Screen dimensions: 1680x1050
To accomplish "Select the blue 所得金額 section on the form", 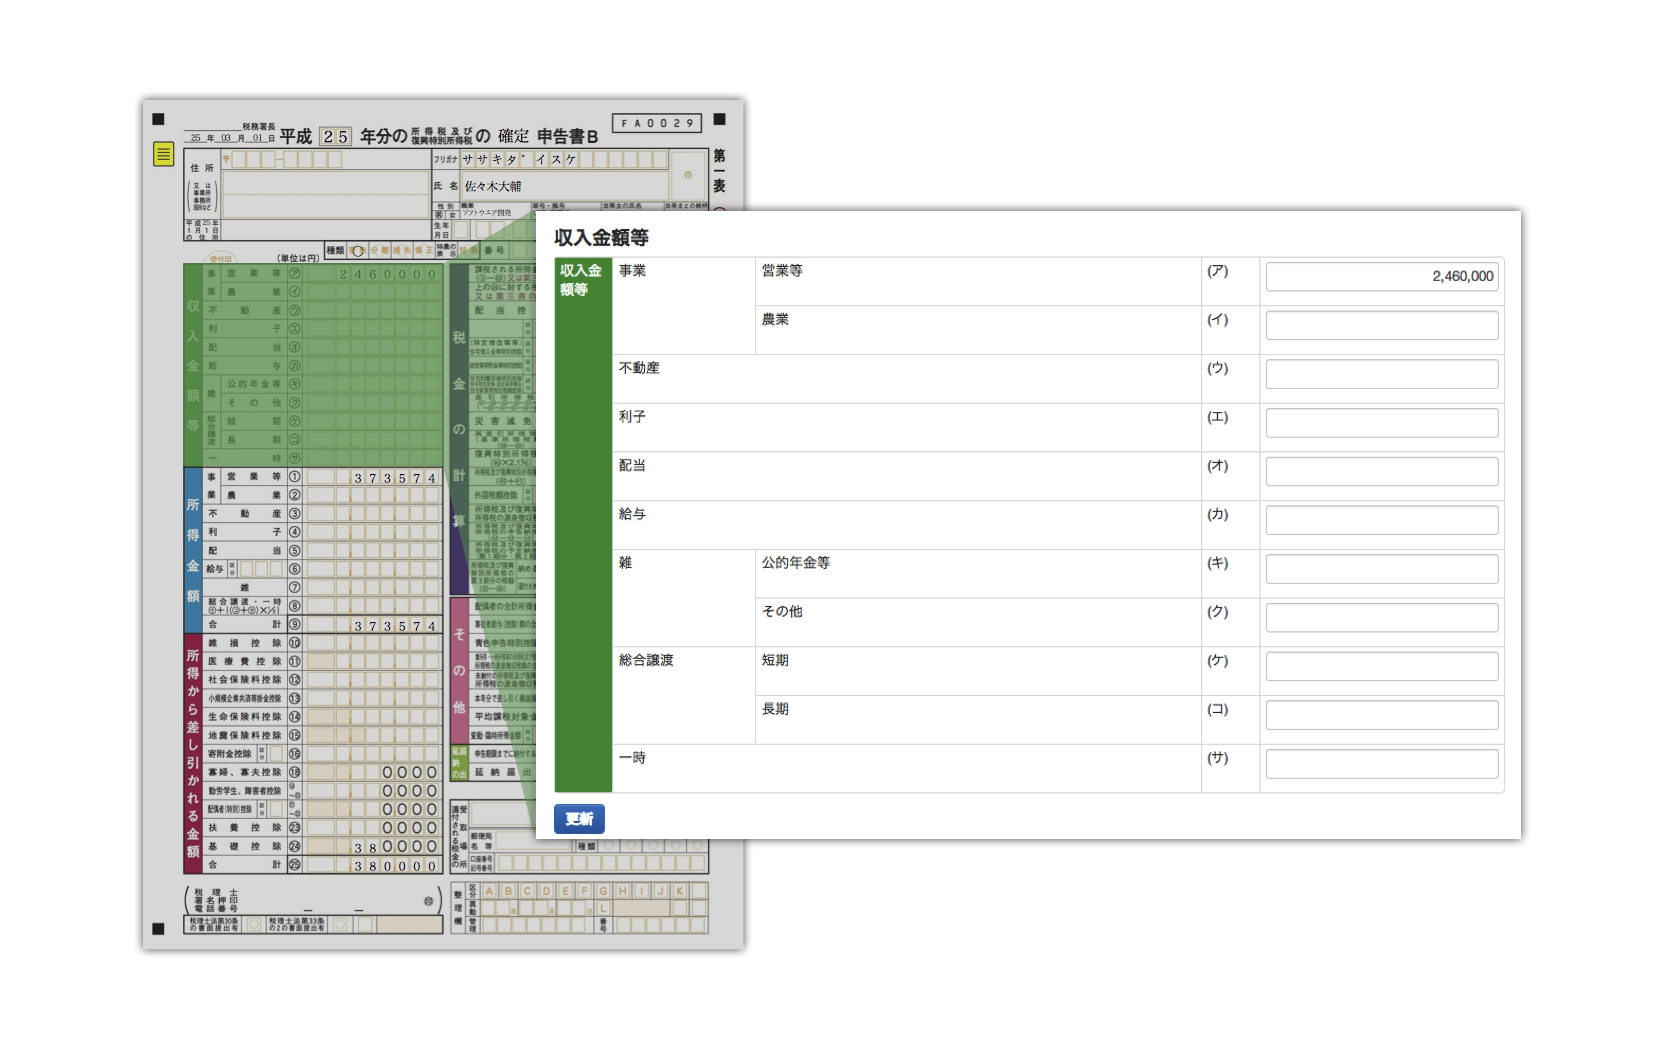I will coord(193,549).
